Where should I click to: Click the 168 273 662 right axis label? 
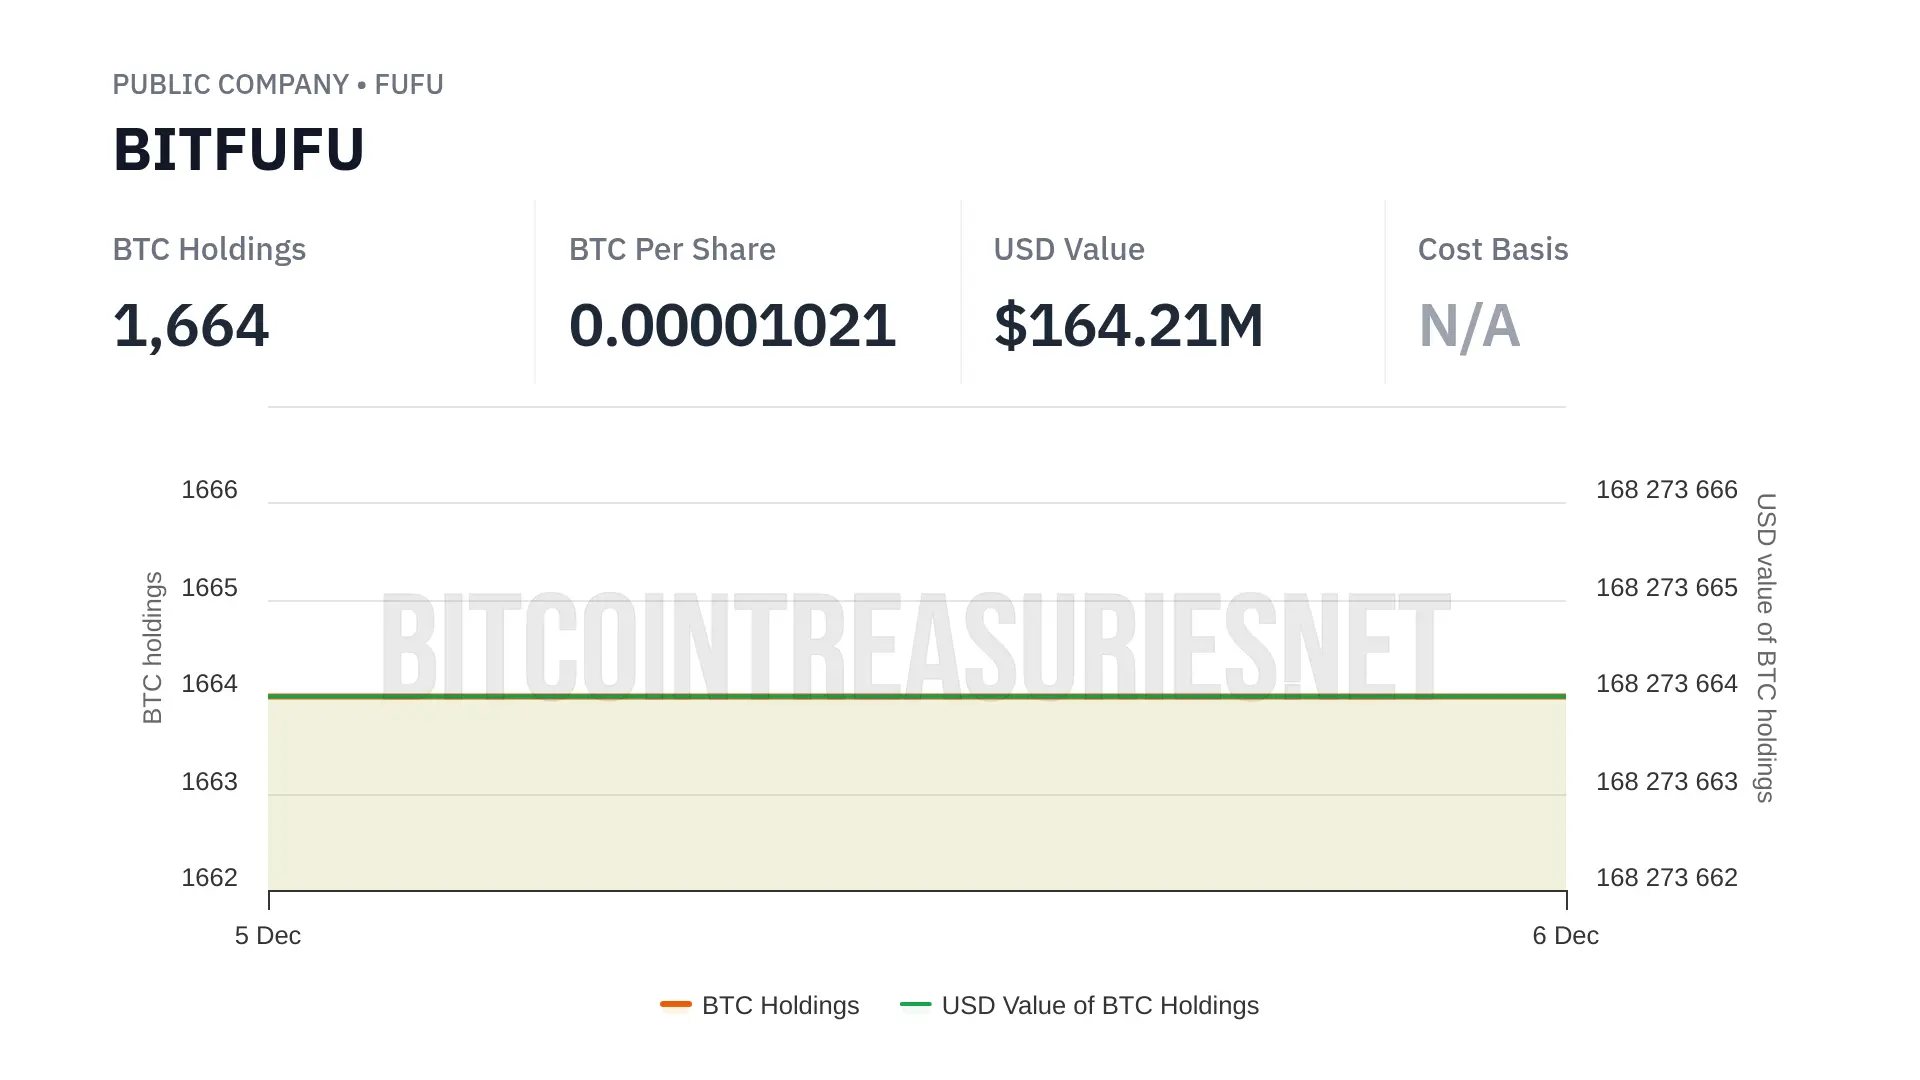(1666, 877)
